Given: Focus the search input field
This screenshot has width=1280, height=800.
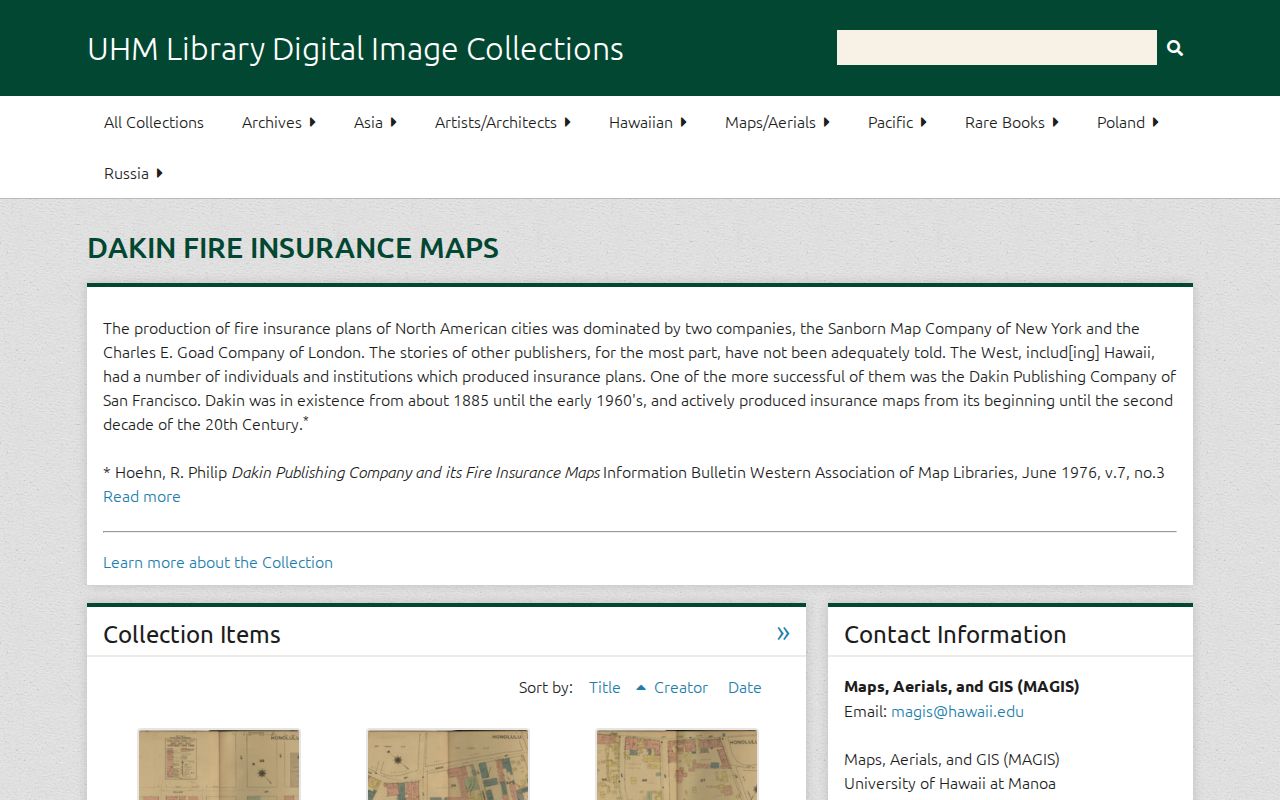Looking at the screenshot, I should [x=997, y=48].
